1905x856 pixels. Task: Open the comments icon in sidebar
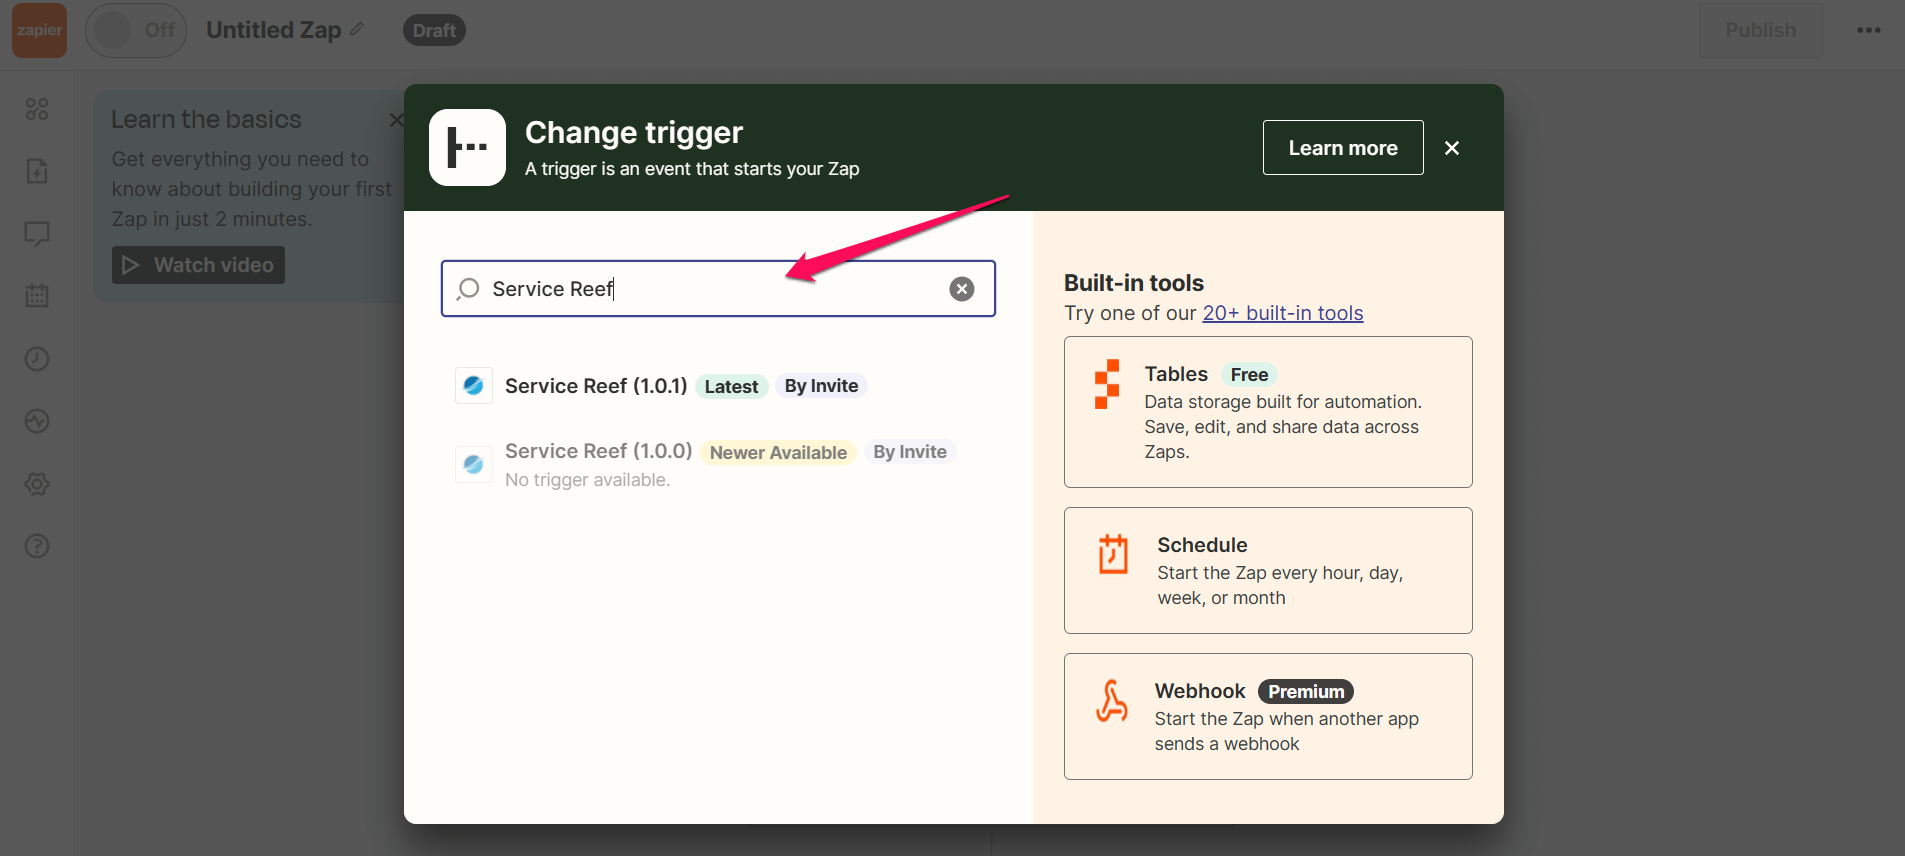(37, 234)
